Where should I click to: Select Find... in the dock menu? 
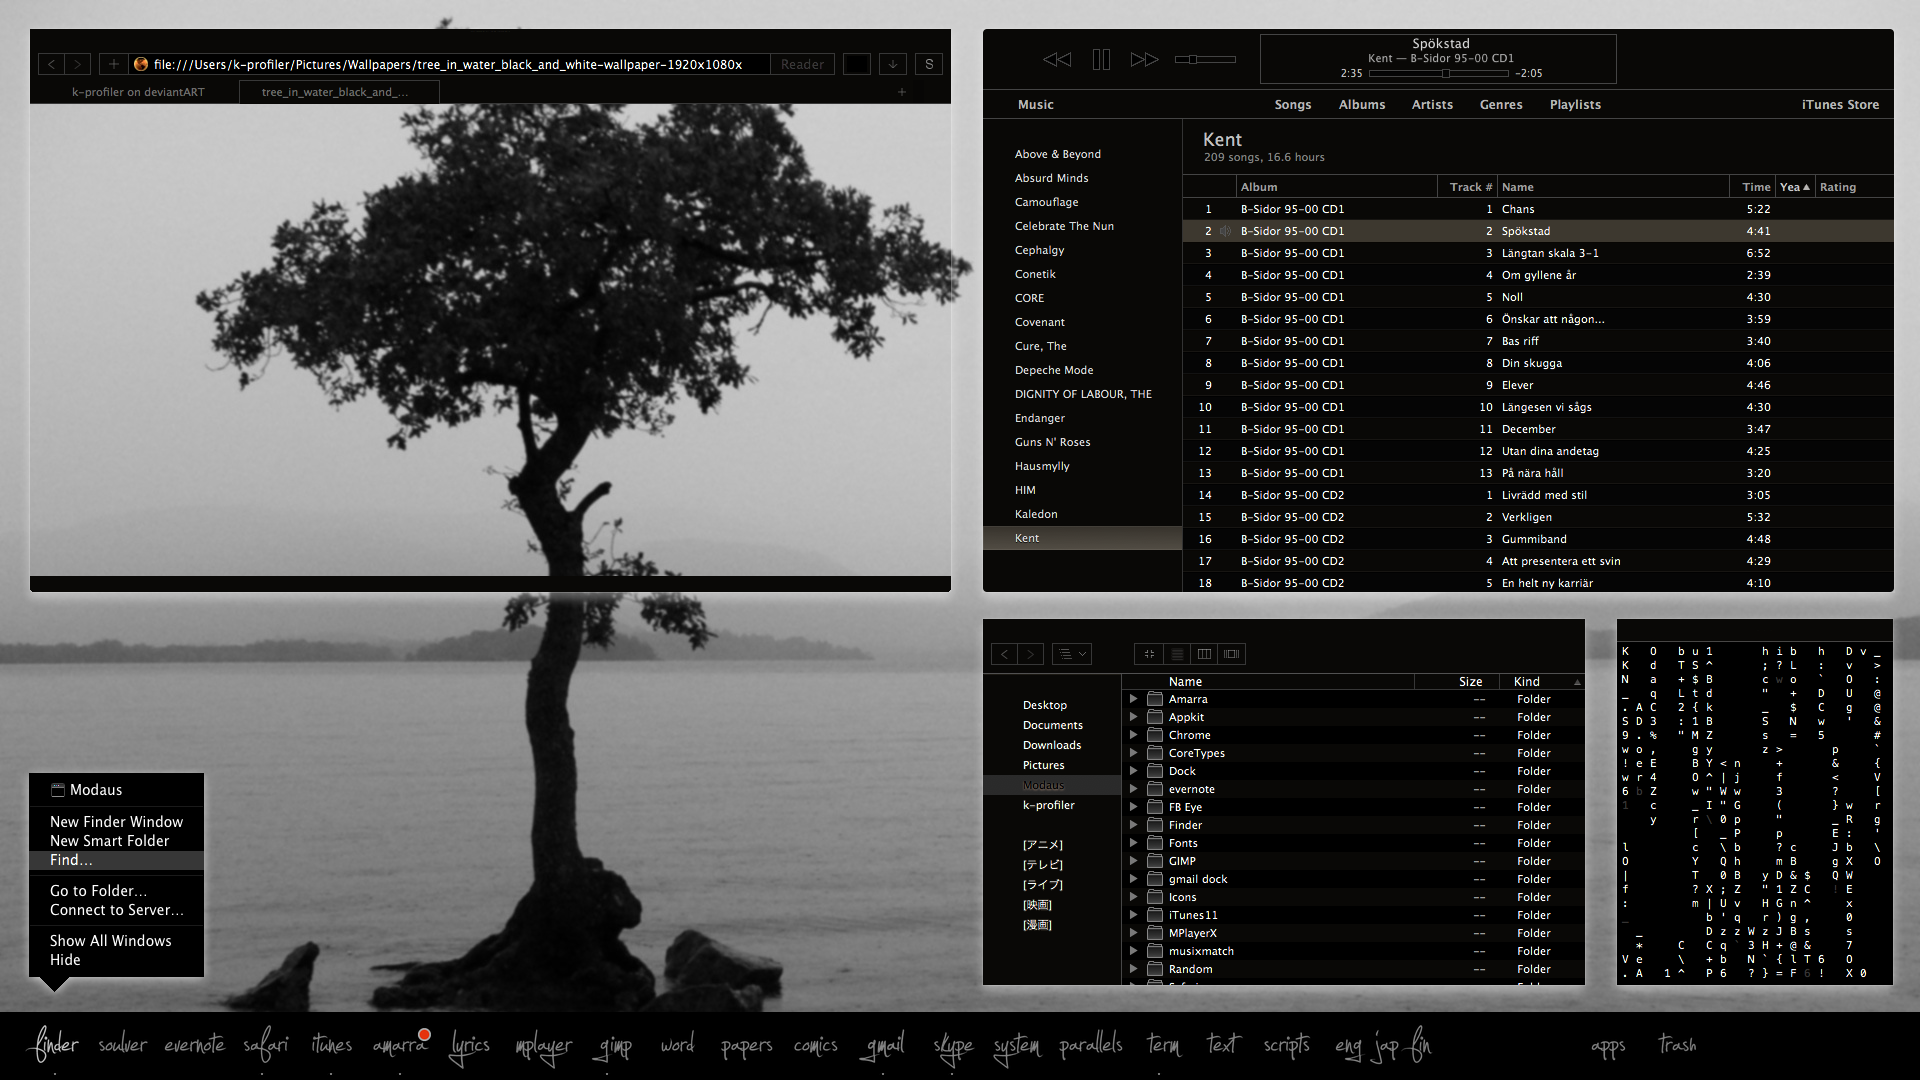pyautogui.click(x=116, y=860)
